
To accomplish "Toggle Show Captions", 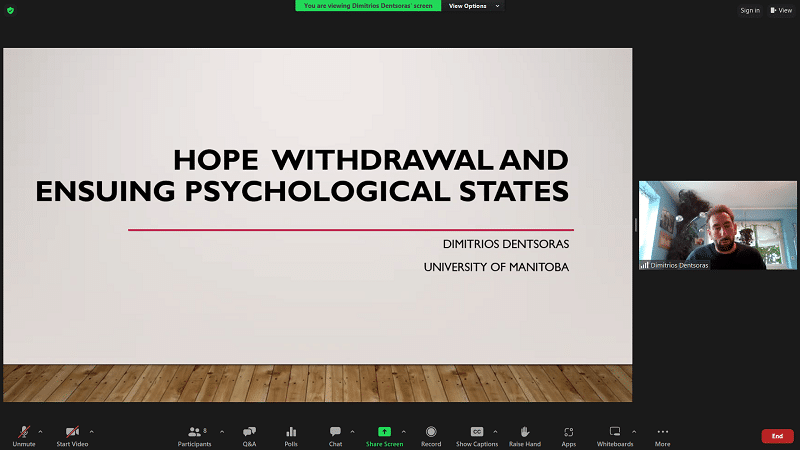I will [477, 434].
